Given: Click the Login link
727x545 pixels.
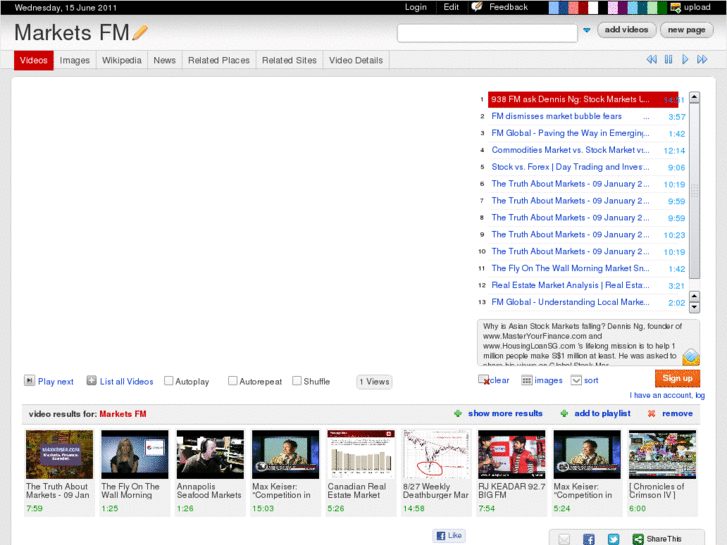Looking at the screenshot, I should [x=415, y=7].
